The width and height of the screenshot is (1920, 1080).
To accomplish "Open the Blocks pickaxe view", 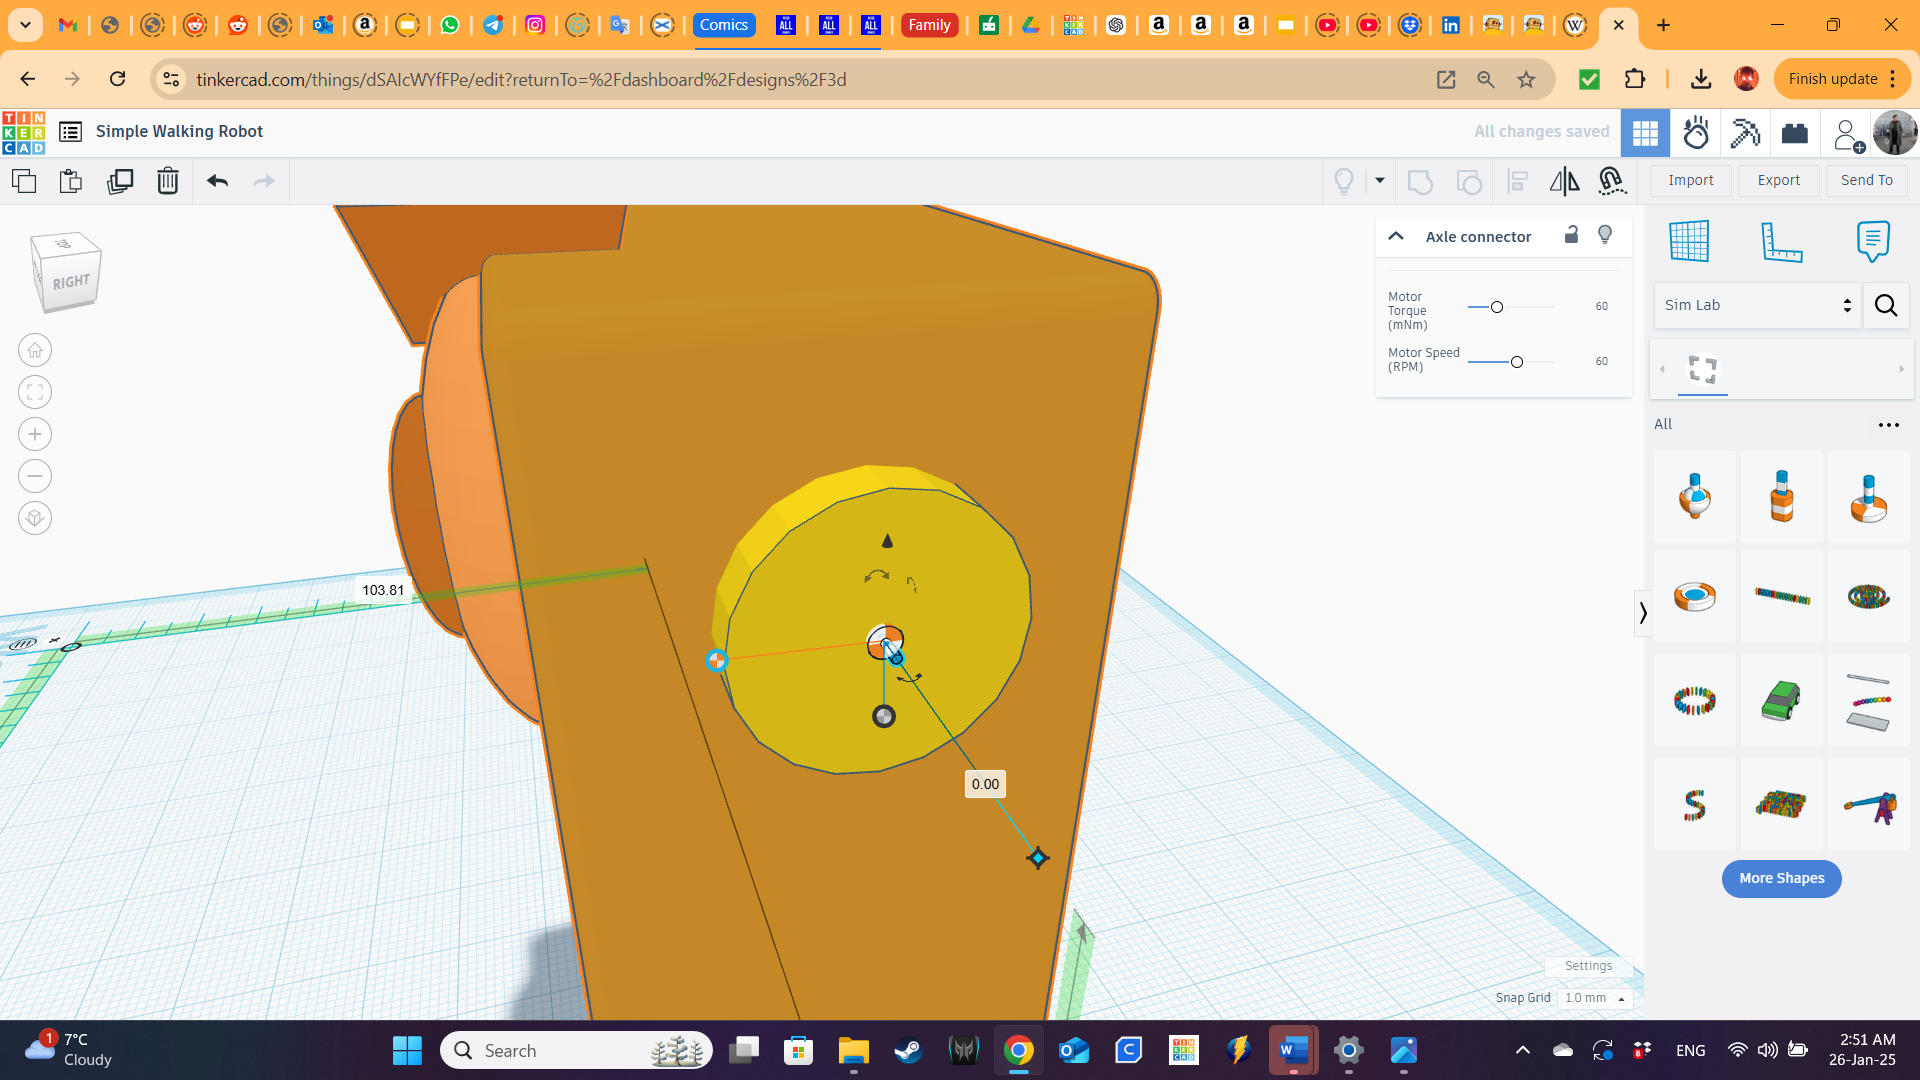I will point(1745,132).
